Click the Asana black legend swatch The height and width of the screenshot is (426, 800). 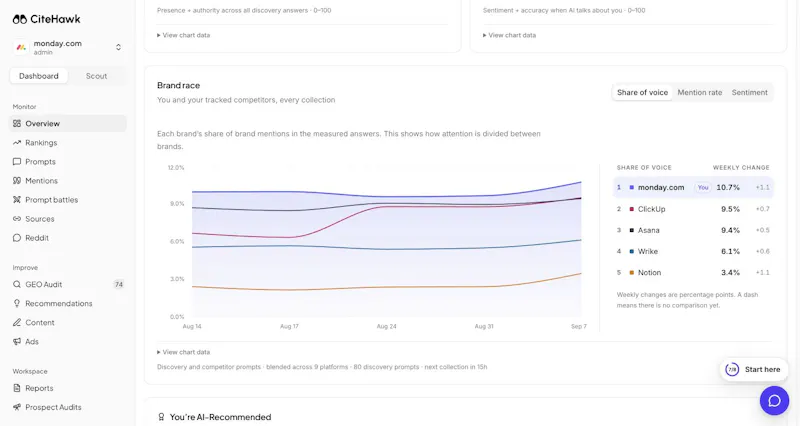(x=632, y=231)
